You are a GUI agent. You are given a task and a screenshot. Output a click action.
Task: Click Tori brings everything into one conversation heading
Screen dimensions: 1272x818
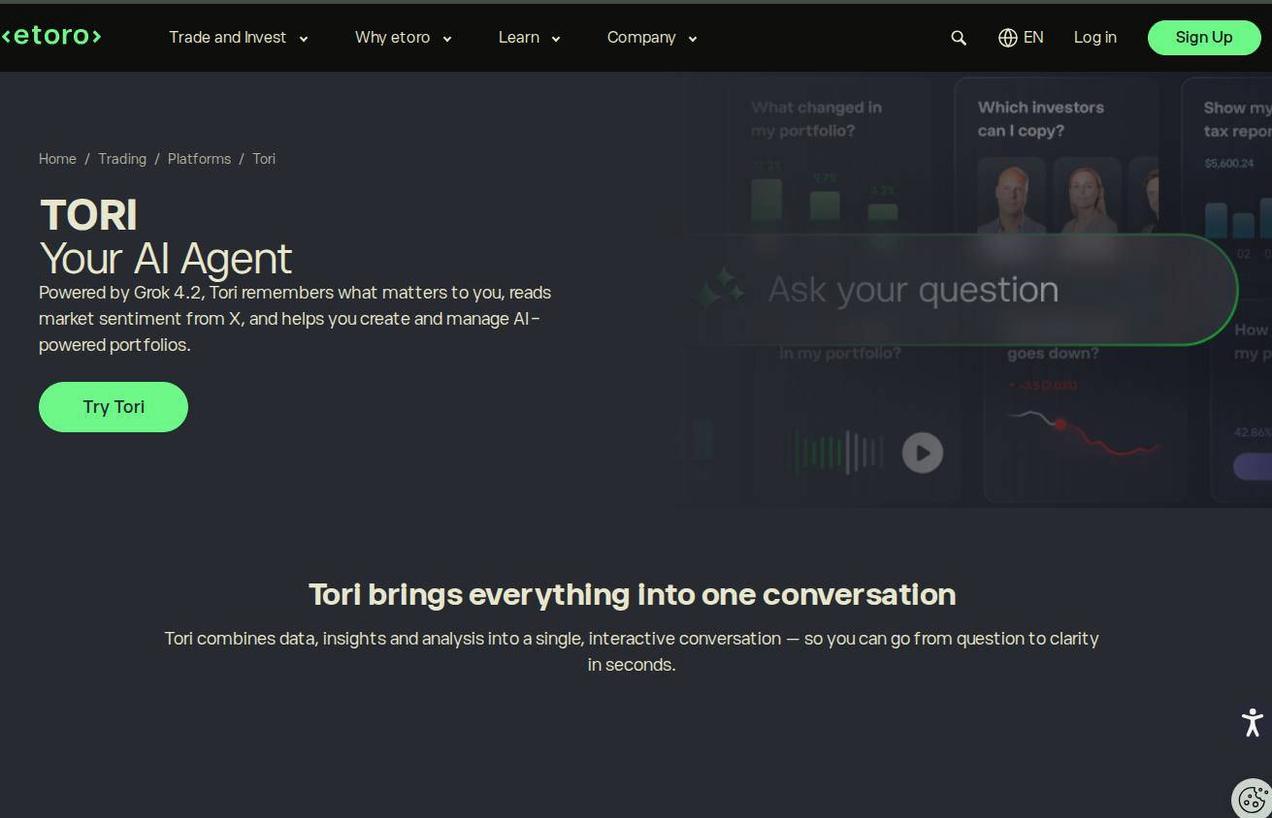click(632, 595)
